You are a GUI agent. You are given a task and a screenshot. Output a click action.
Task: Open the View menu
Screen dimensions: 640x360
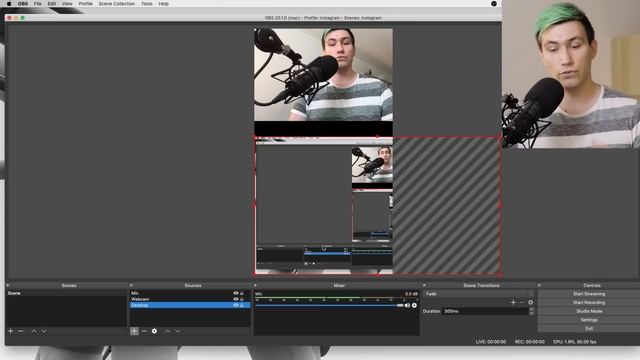click(67, 4)
